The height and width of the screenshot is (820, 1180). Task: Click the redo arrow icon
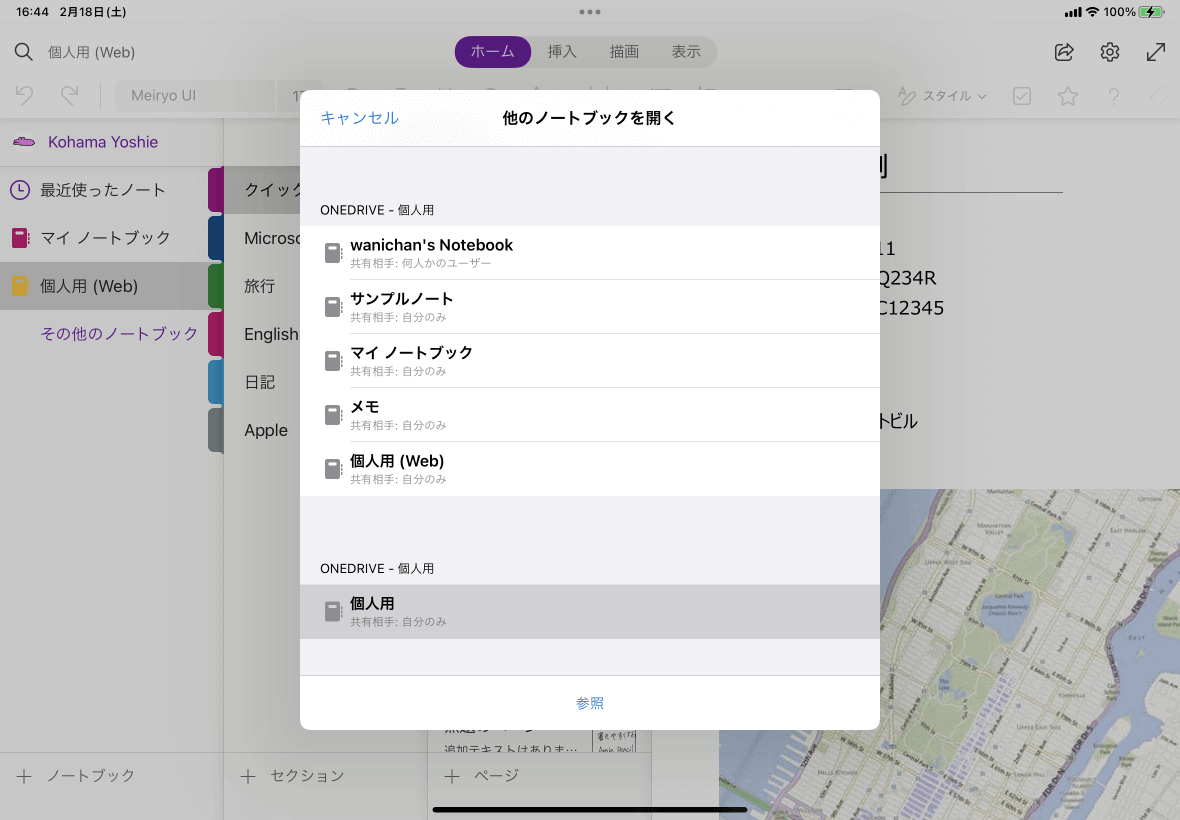pyautogui.click(x=69, y=96)
